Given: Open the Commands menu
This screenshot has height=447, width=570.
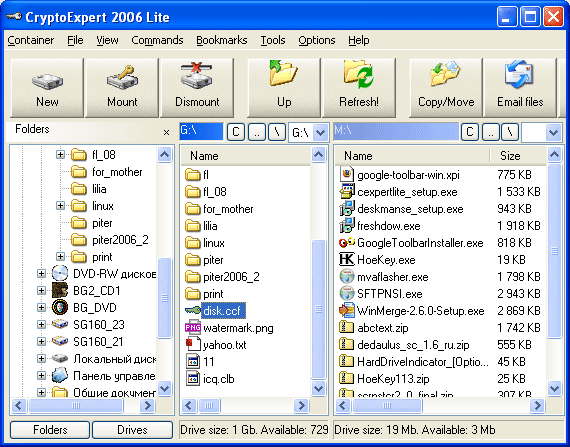Looking at the screenshot, I should 157,40.
